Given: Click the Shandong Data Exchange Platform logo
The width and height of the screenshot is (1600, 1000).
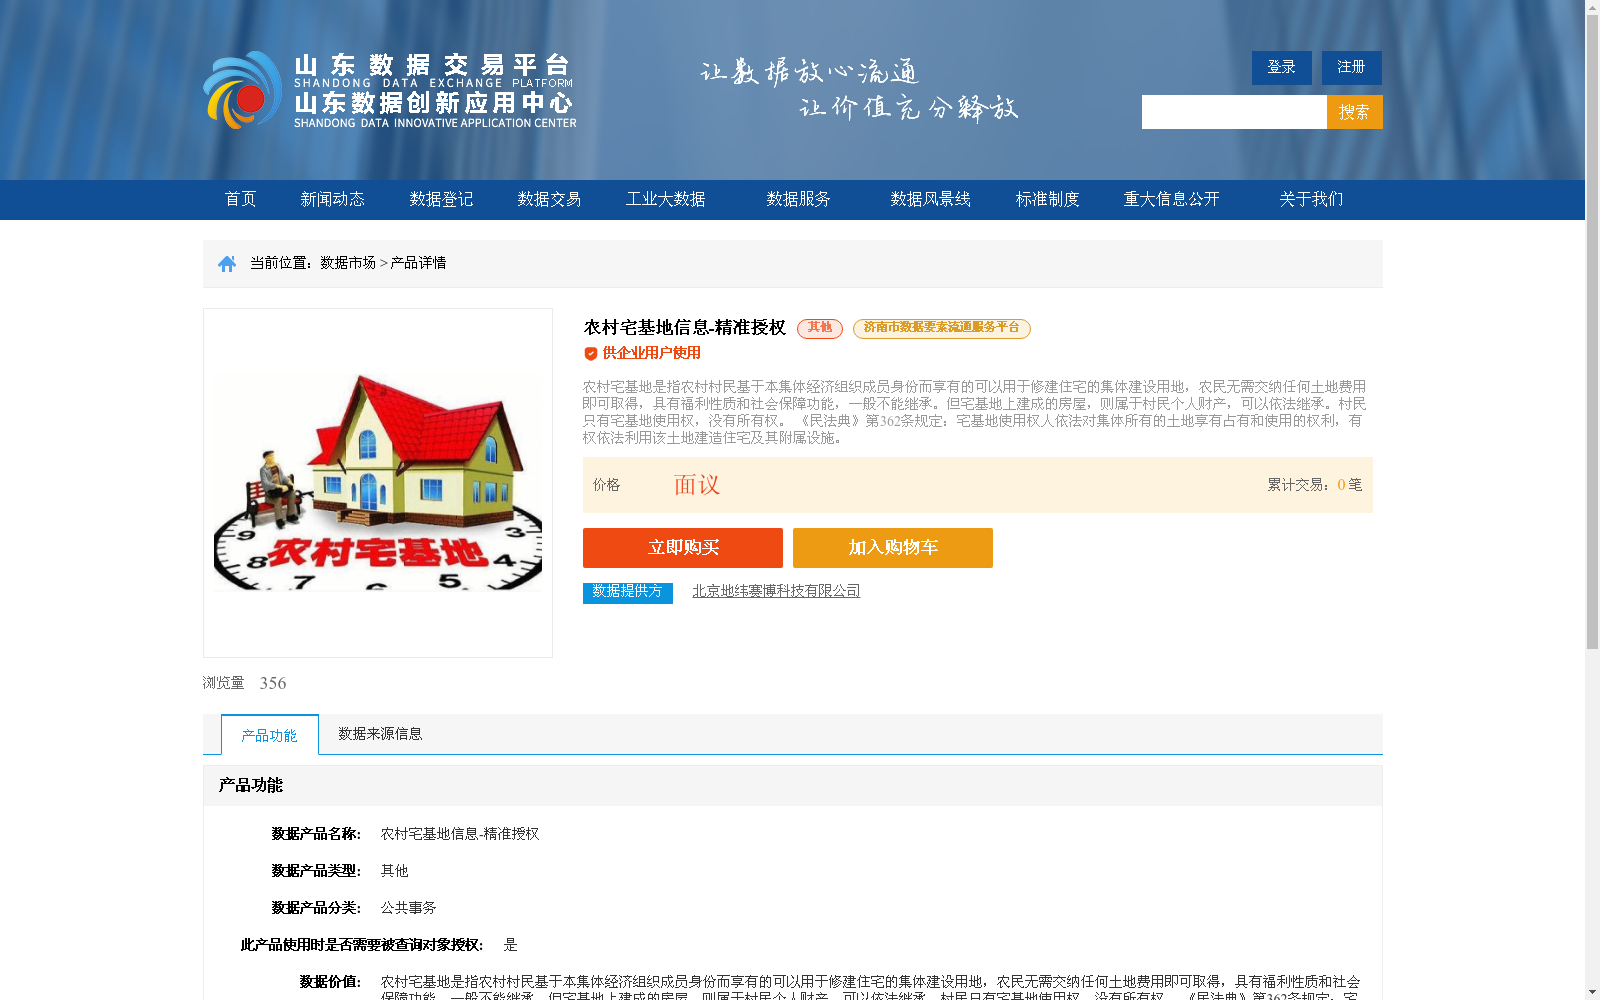Looking at the screenshot, I should pyautogui.click(x=390, y=90).
